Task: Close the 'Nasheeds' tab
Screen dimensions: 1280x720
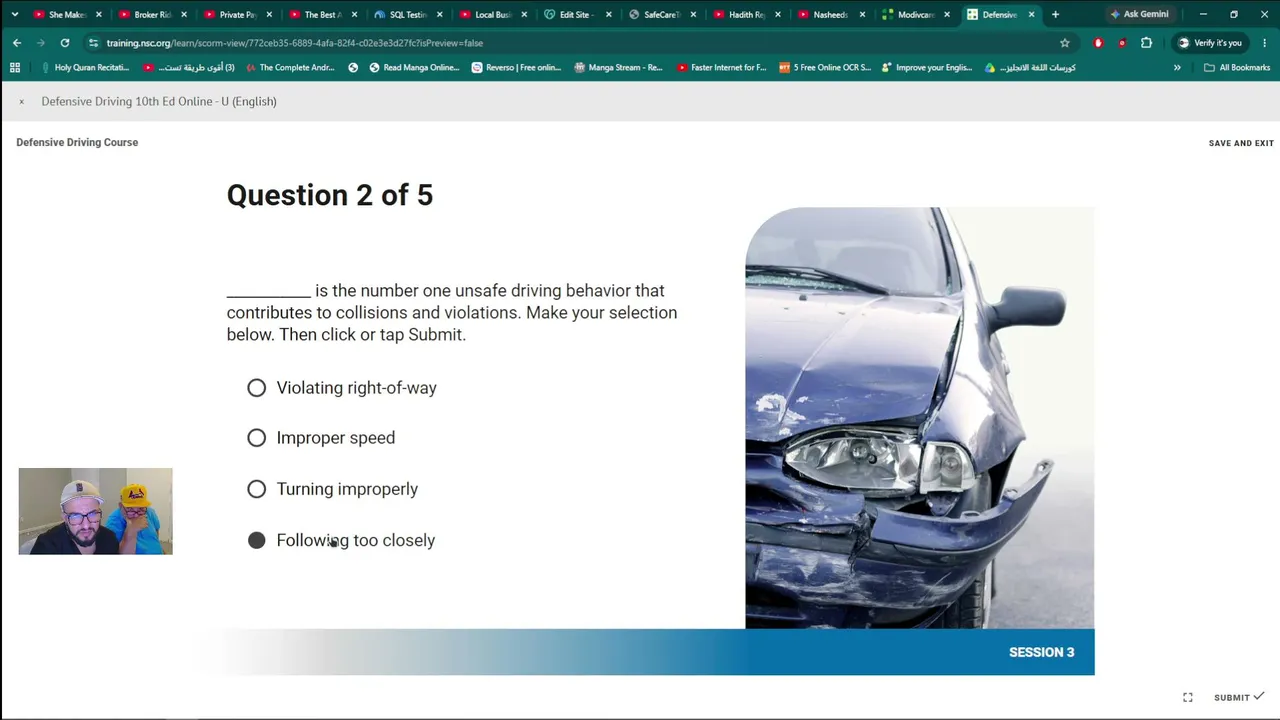Action: 862,15
